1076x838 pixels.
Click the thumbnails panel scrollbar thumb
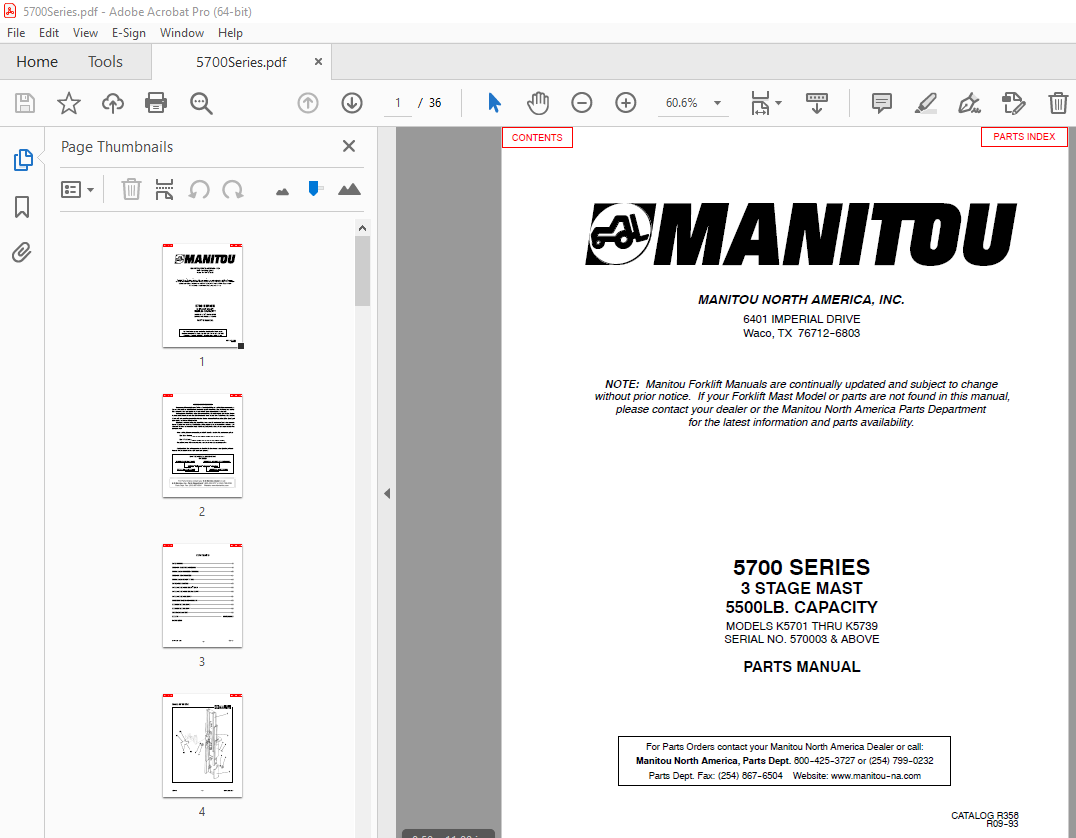[362, 271]
